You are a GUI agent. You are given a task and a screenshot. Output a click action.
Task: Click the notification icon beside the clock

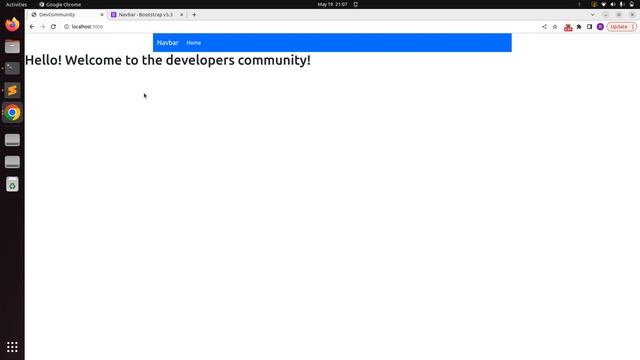tap(356, 4)
